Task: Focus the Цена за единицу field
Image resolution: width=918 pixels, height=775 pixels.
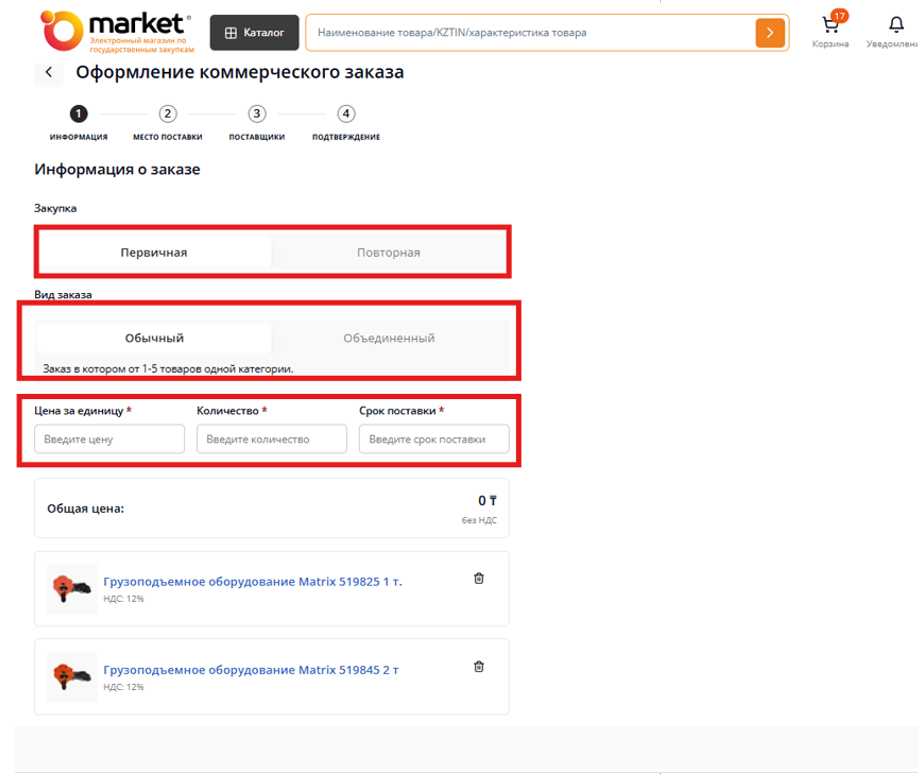Action: 109,439
